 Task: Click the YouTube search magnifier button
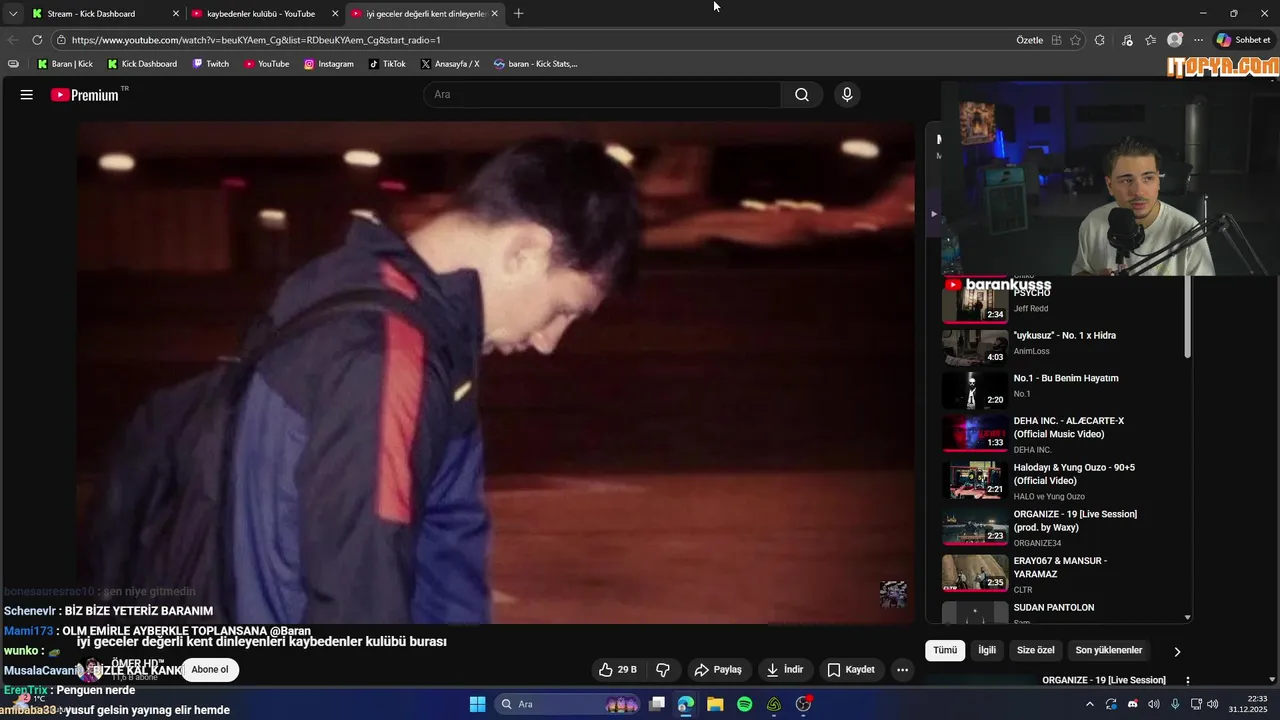pyautogui.click(x=802, y=95)
